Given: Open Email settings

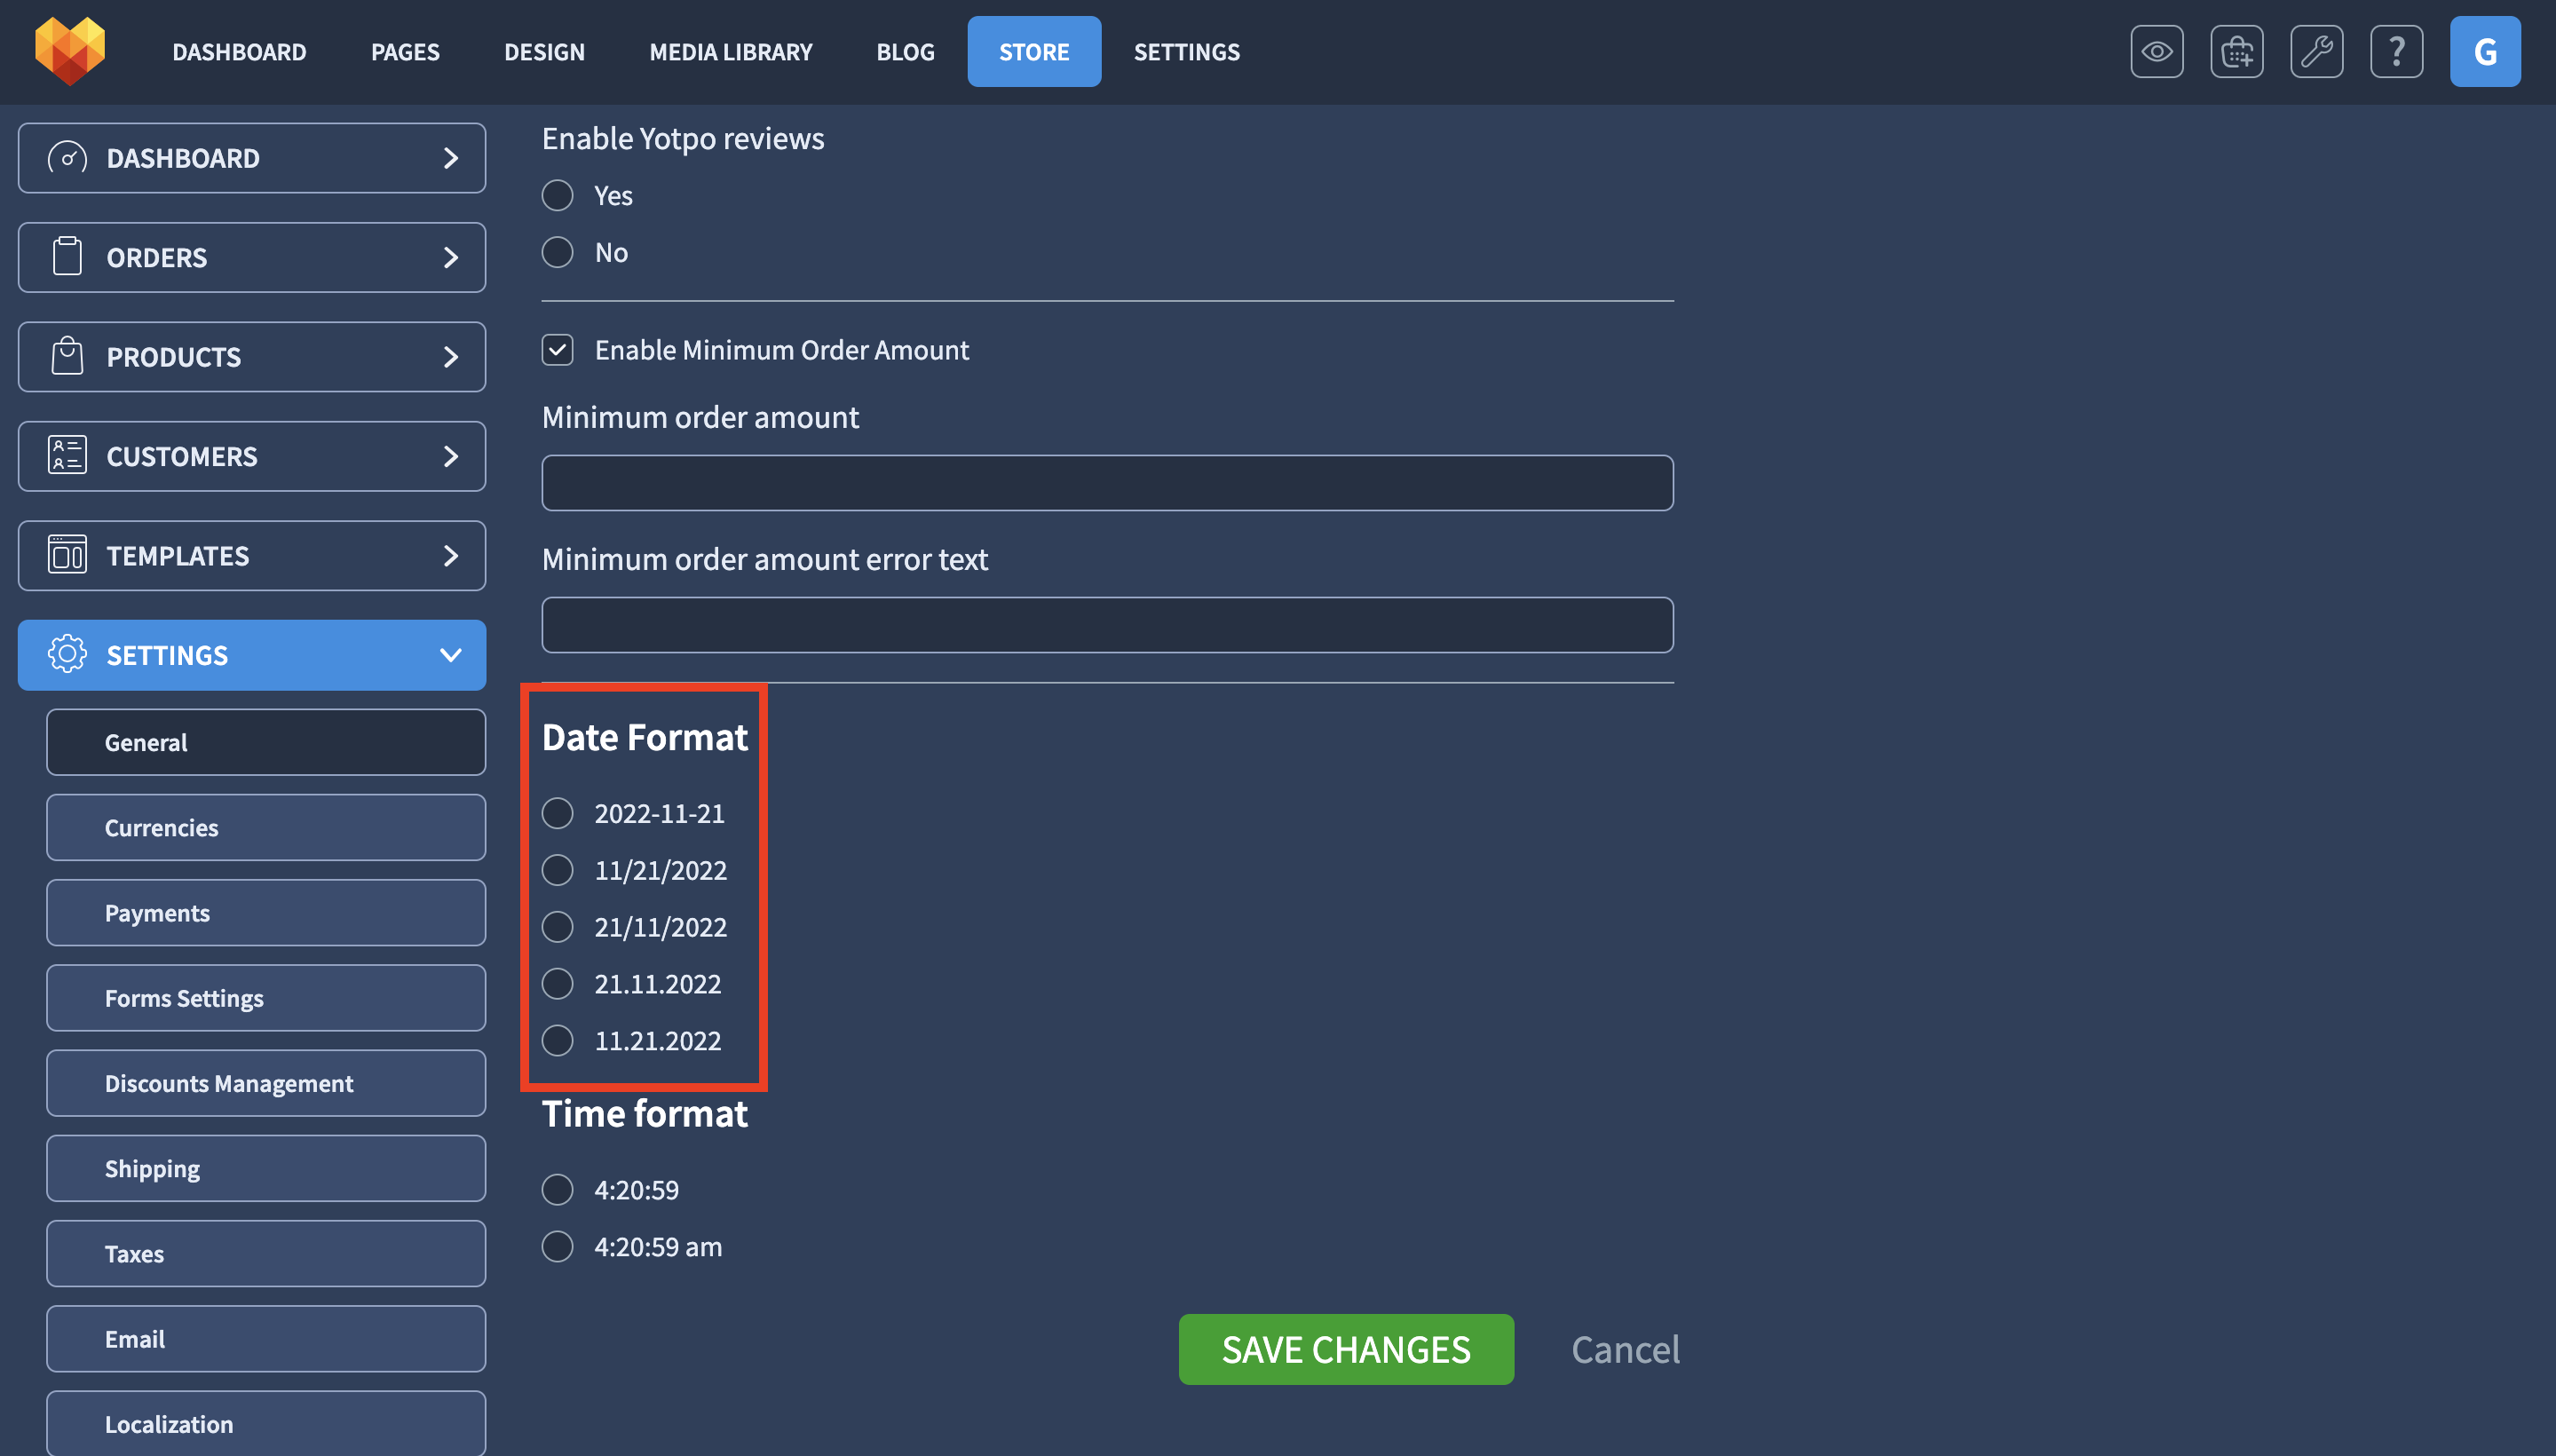Looking at the screenshot, I should point(266,1339).
